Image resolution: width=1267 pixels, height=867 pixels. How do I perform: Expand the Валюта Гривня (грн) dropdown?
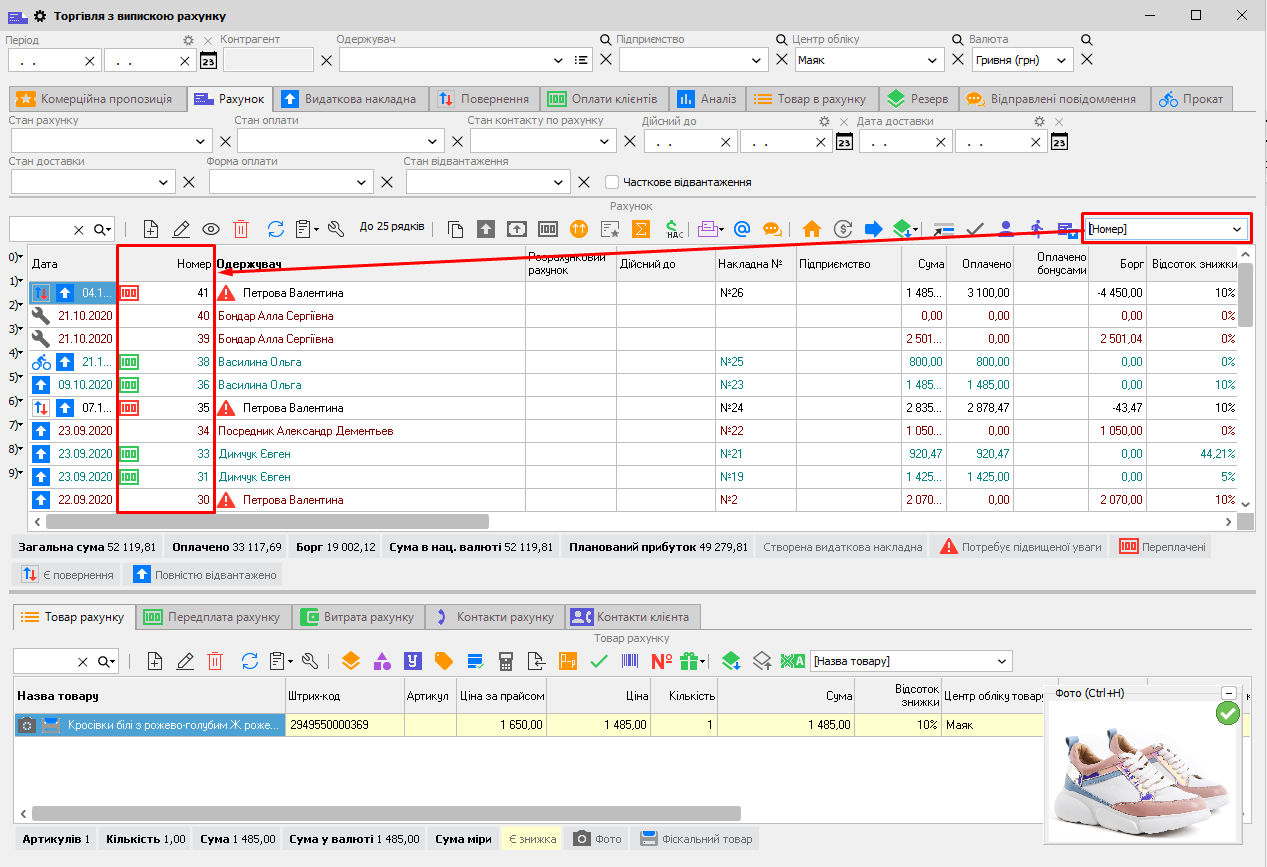click(x=1062, y=60)
